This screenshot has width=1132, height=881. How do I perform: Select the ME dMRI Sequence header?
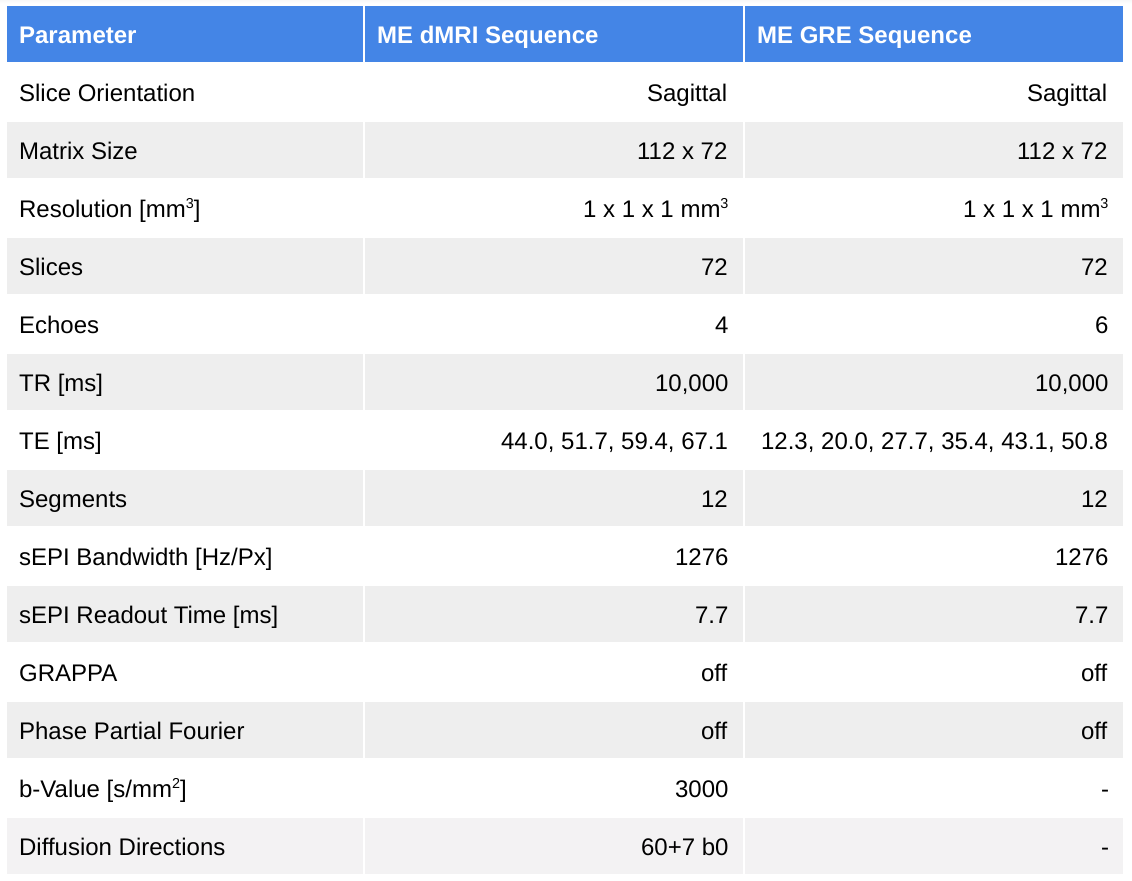click(487, 35)
